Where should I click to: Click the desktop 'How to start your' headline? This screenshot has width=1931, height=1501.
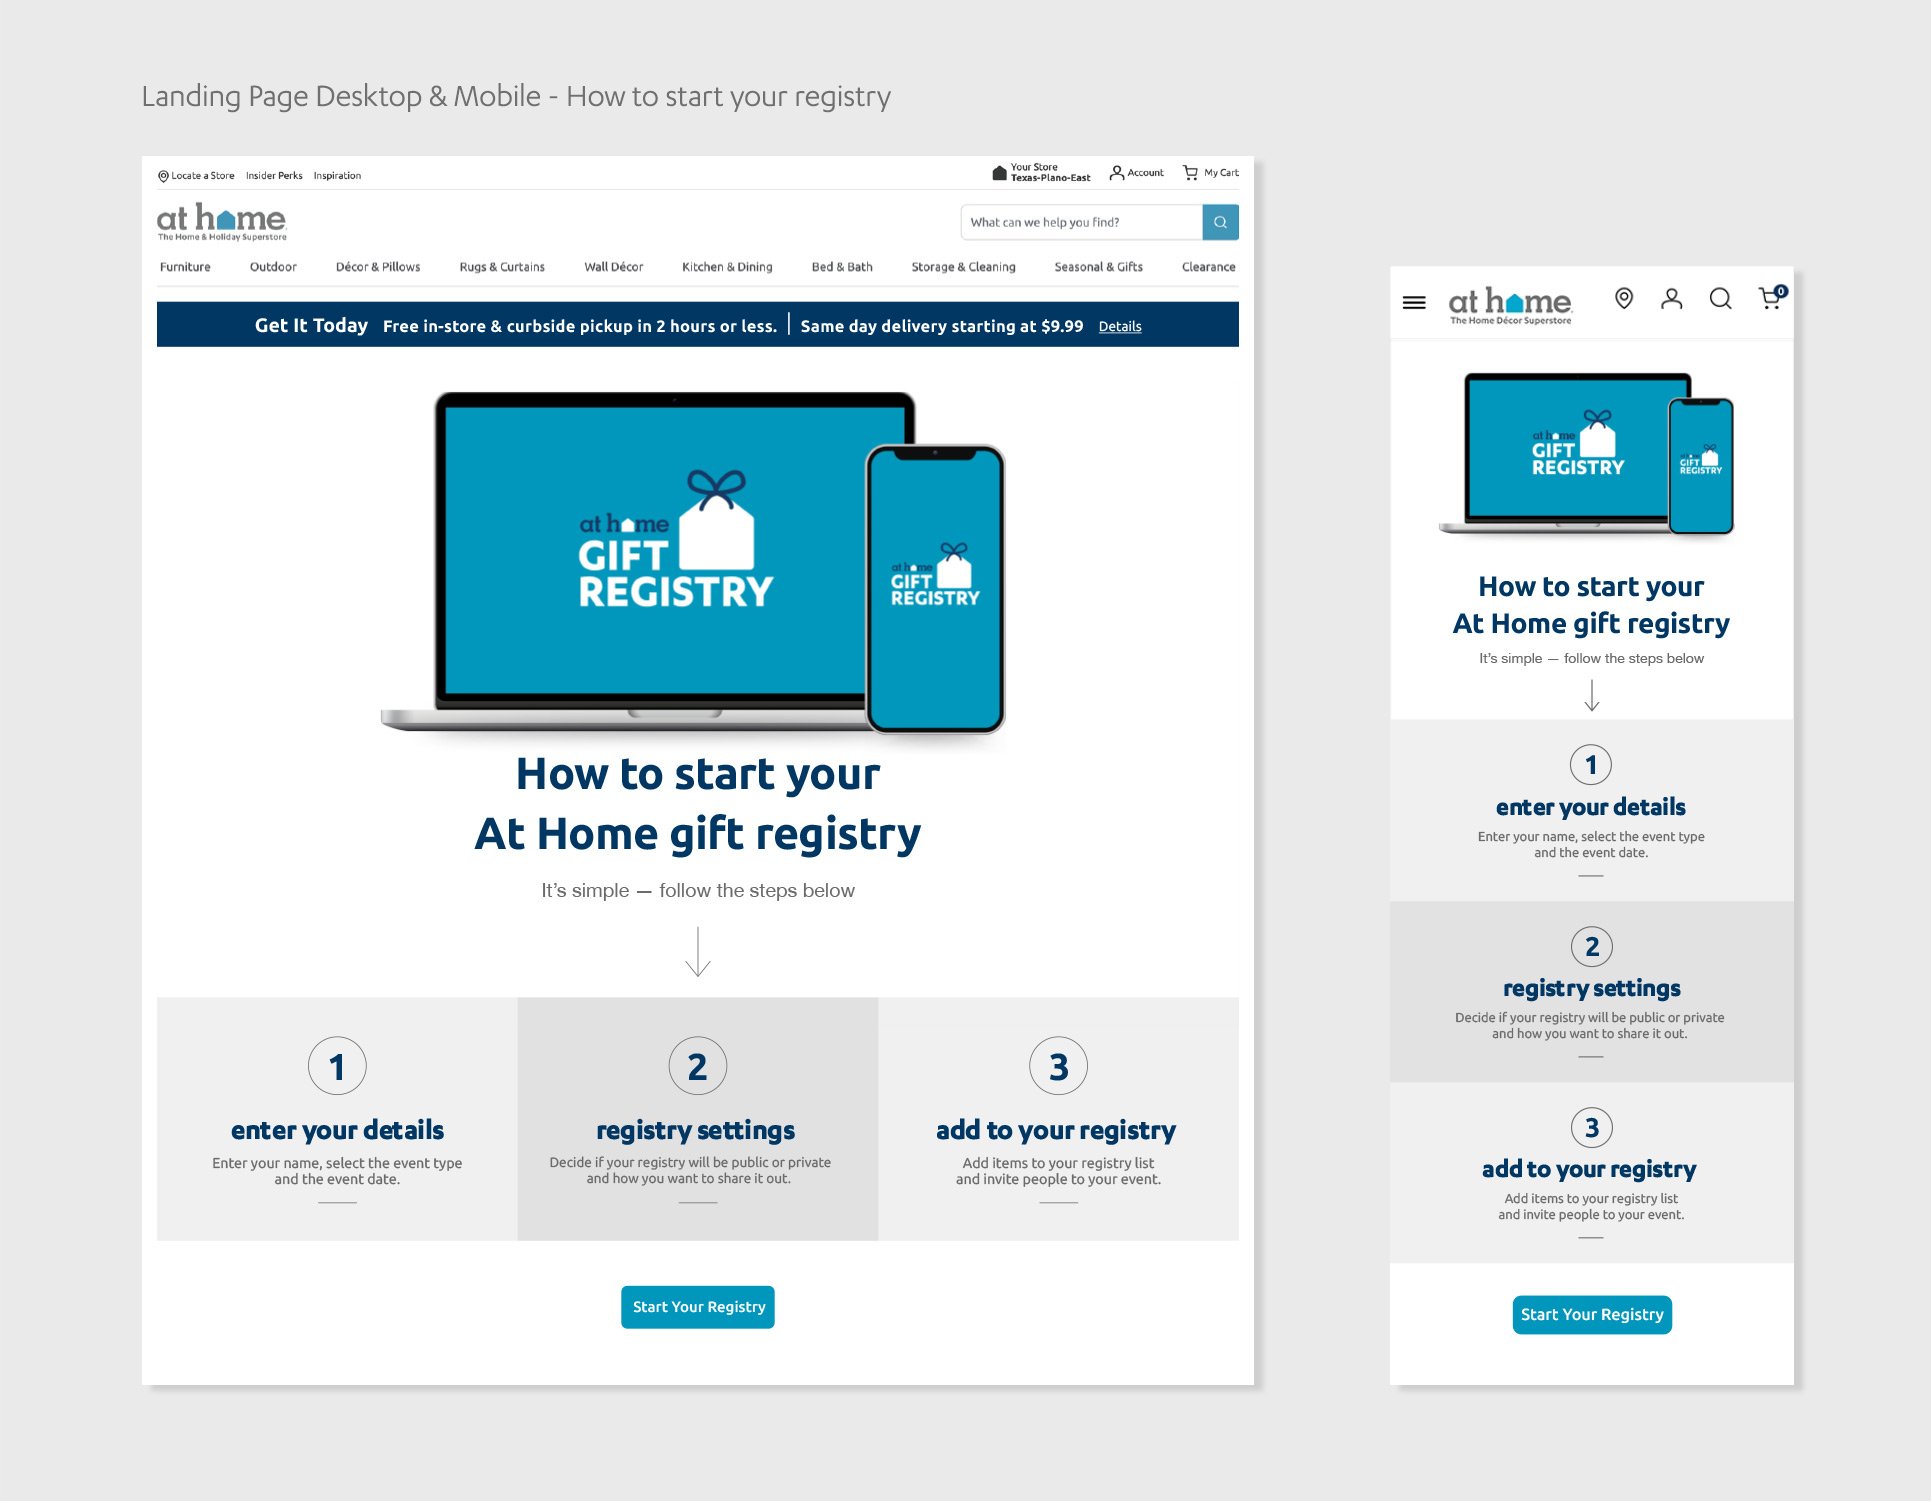(x=698, y=774)
